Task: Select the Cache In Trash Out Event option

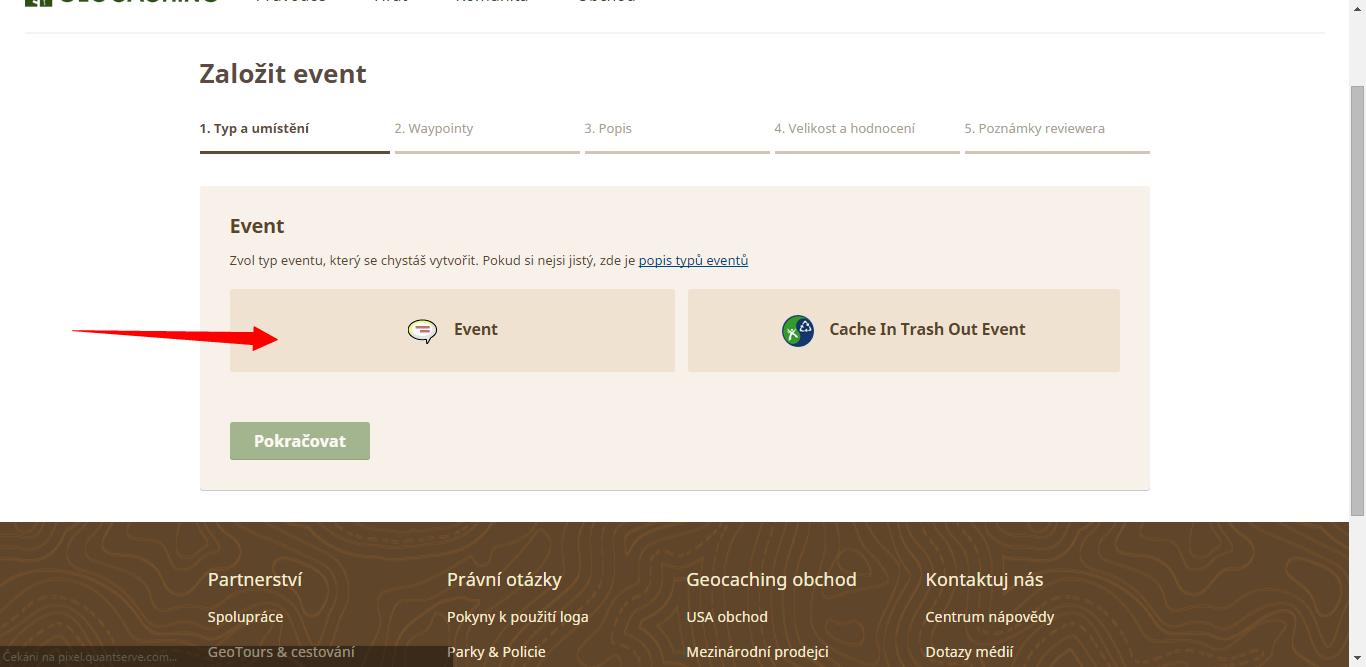Action: pyautogui.click(x=904, y=331)
